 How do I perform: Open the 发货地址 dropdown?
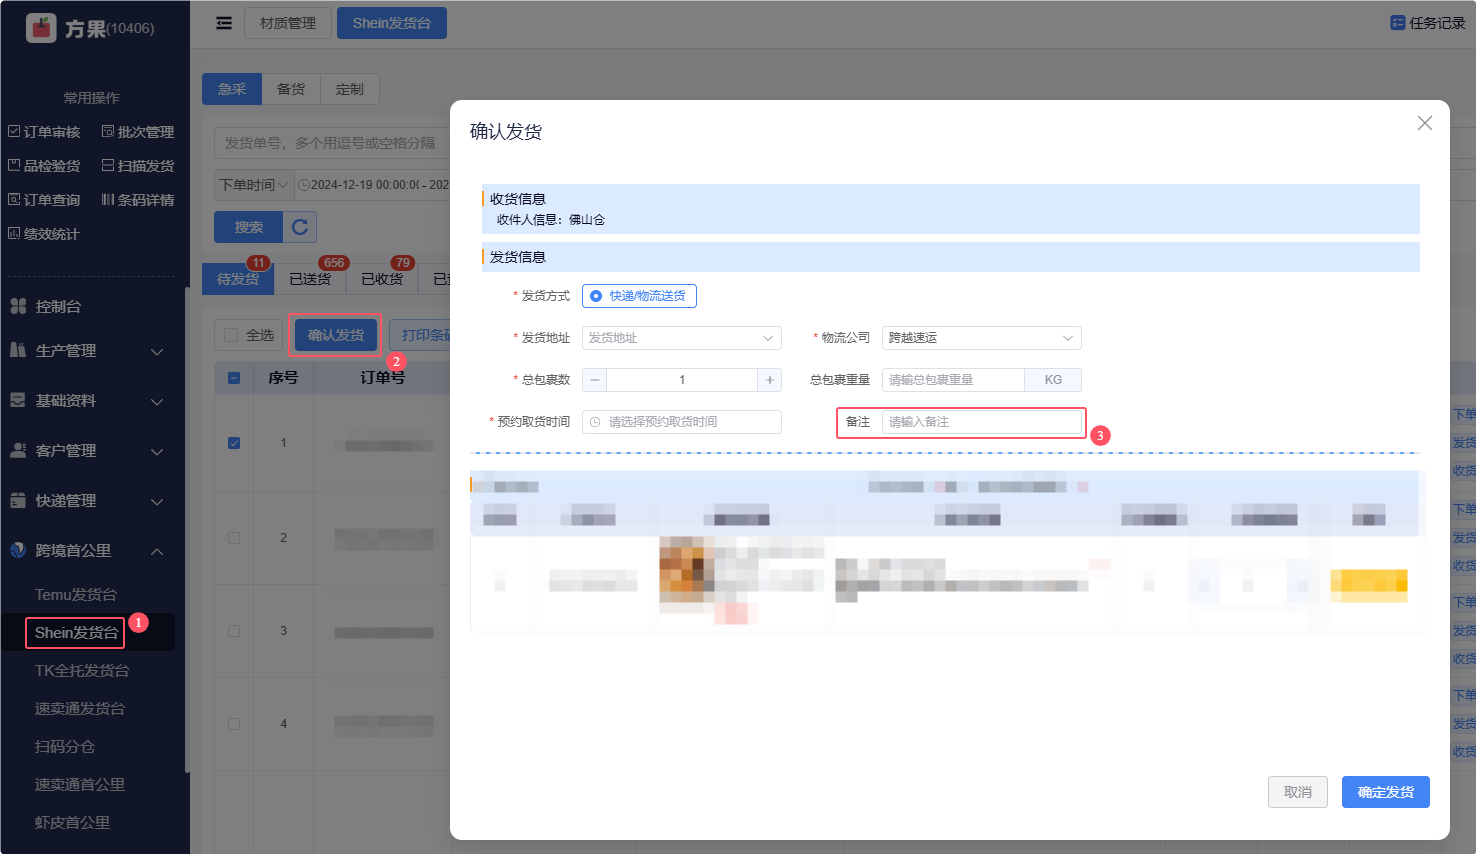pos(681,338)
